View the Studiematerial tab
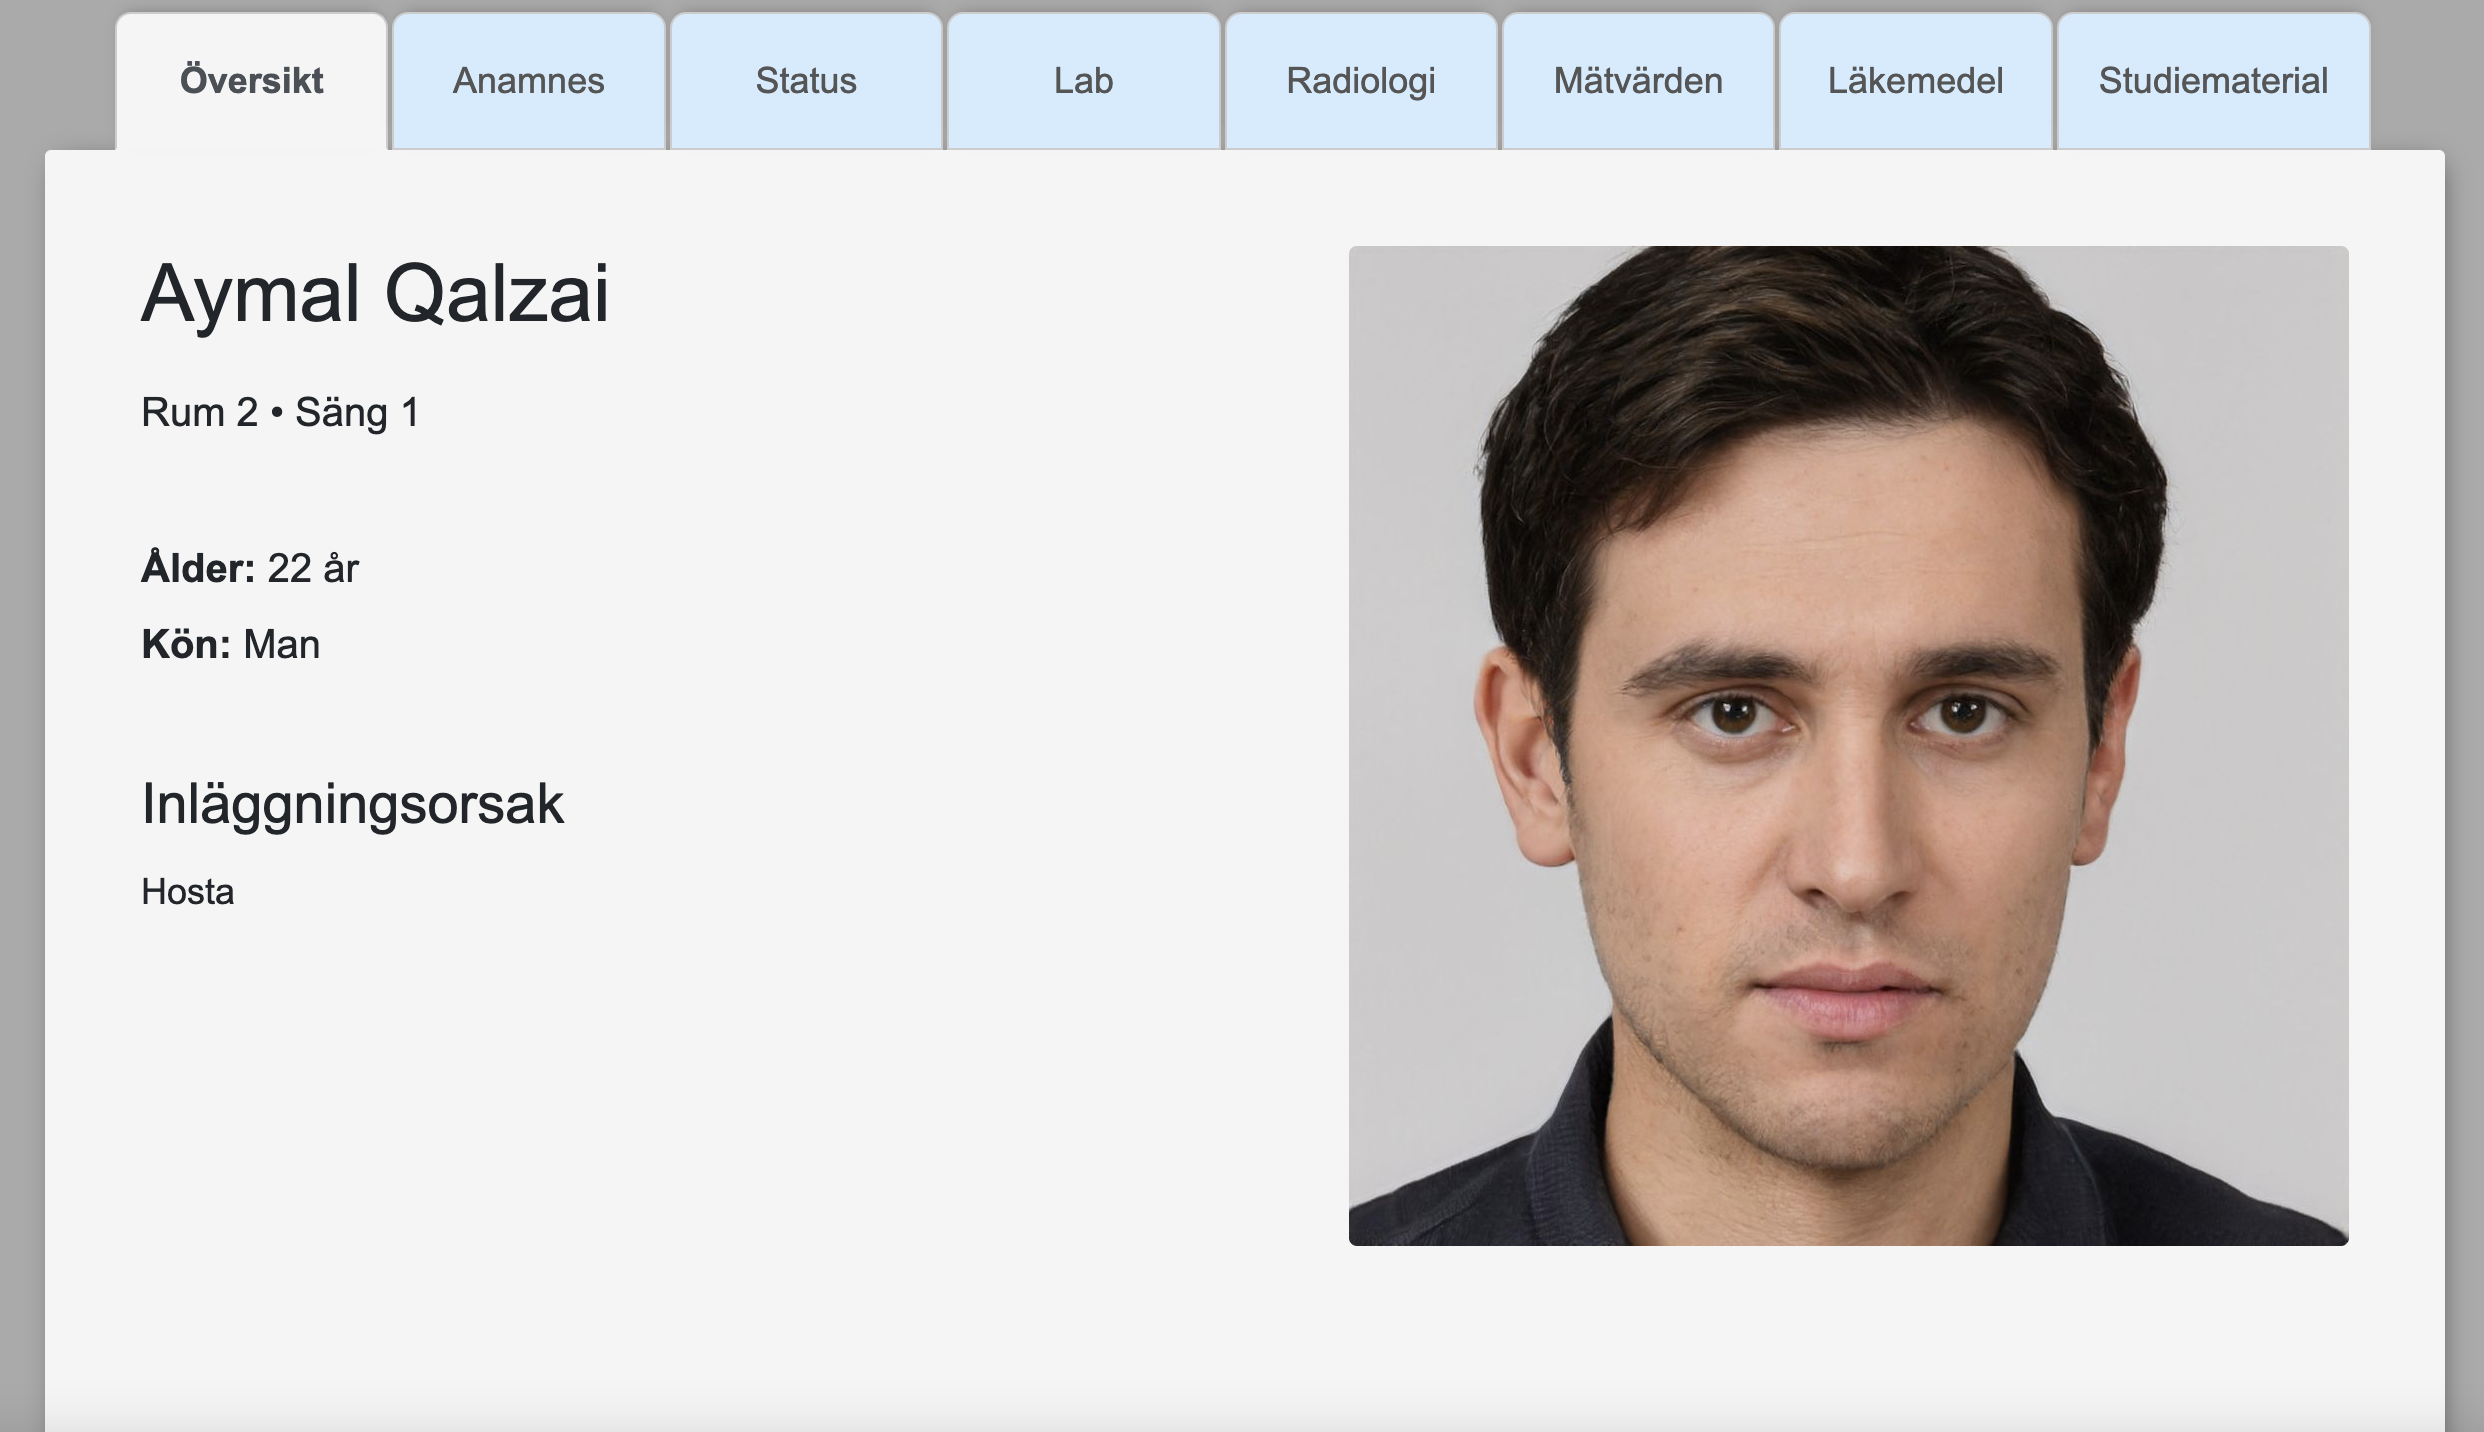The height and width of the screenshot is (1432, 2484). [x=2213, y=81]
